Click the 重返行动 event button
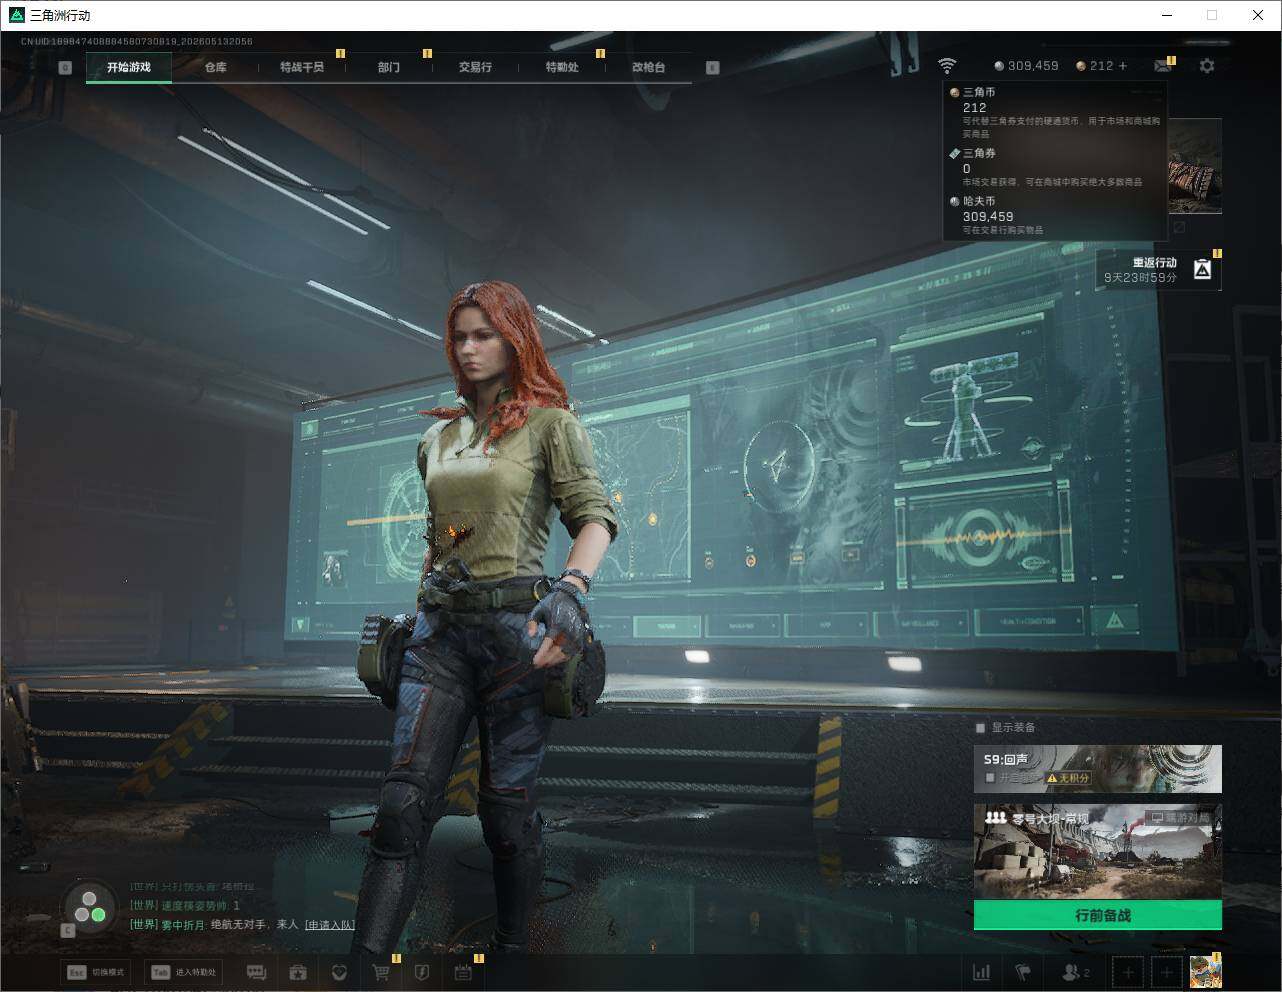This screenshot has height=992, width=1282. 1159,269
